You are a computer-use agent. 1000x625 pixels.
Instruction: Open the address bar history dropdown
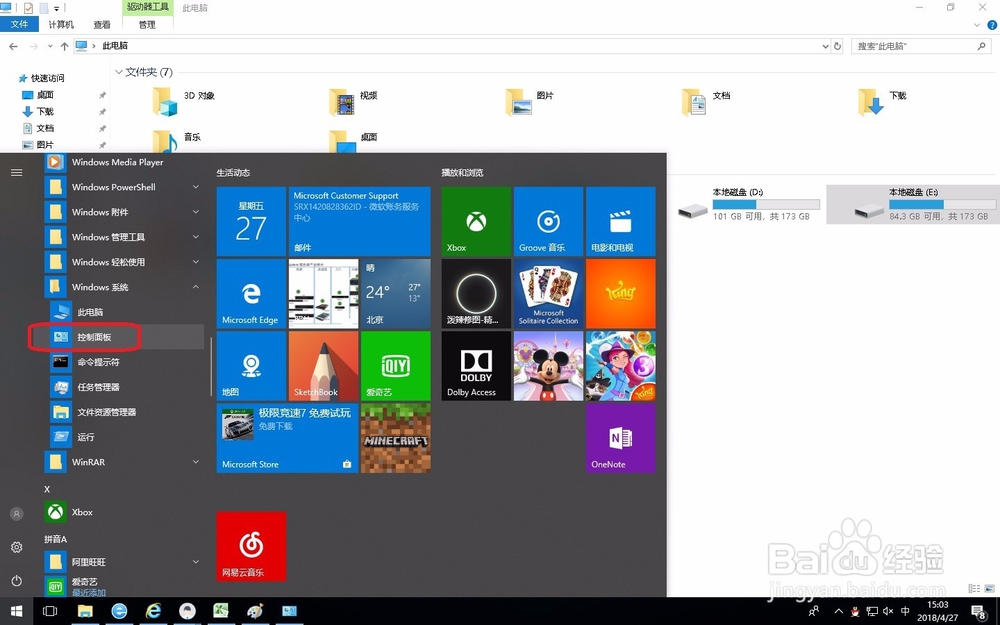(x=825, y=46)
